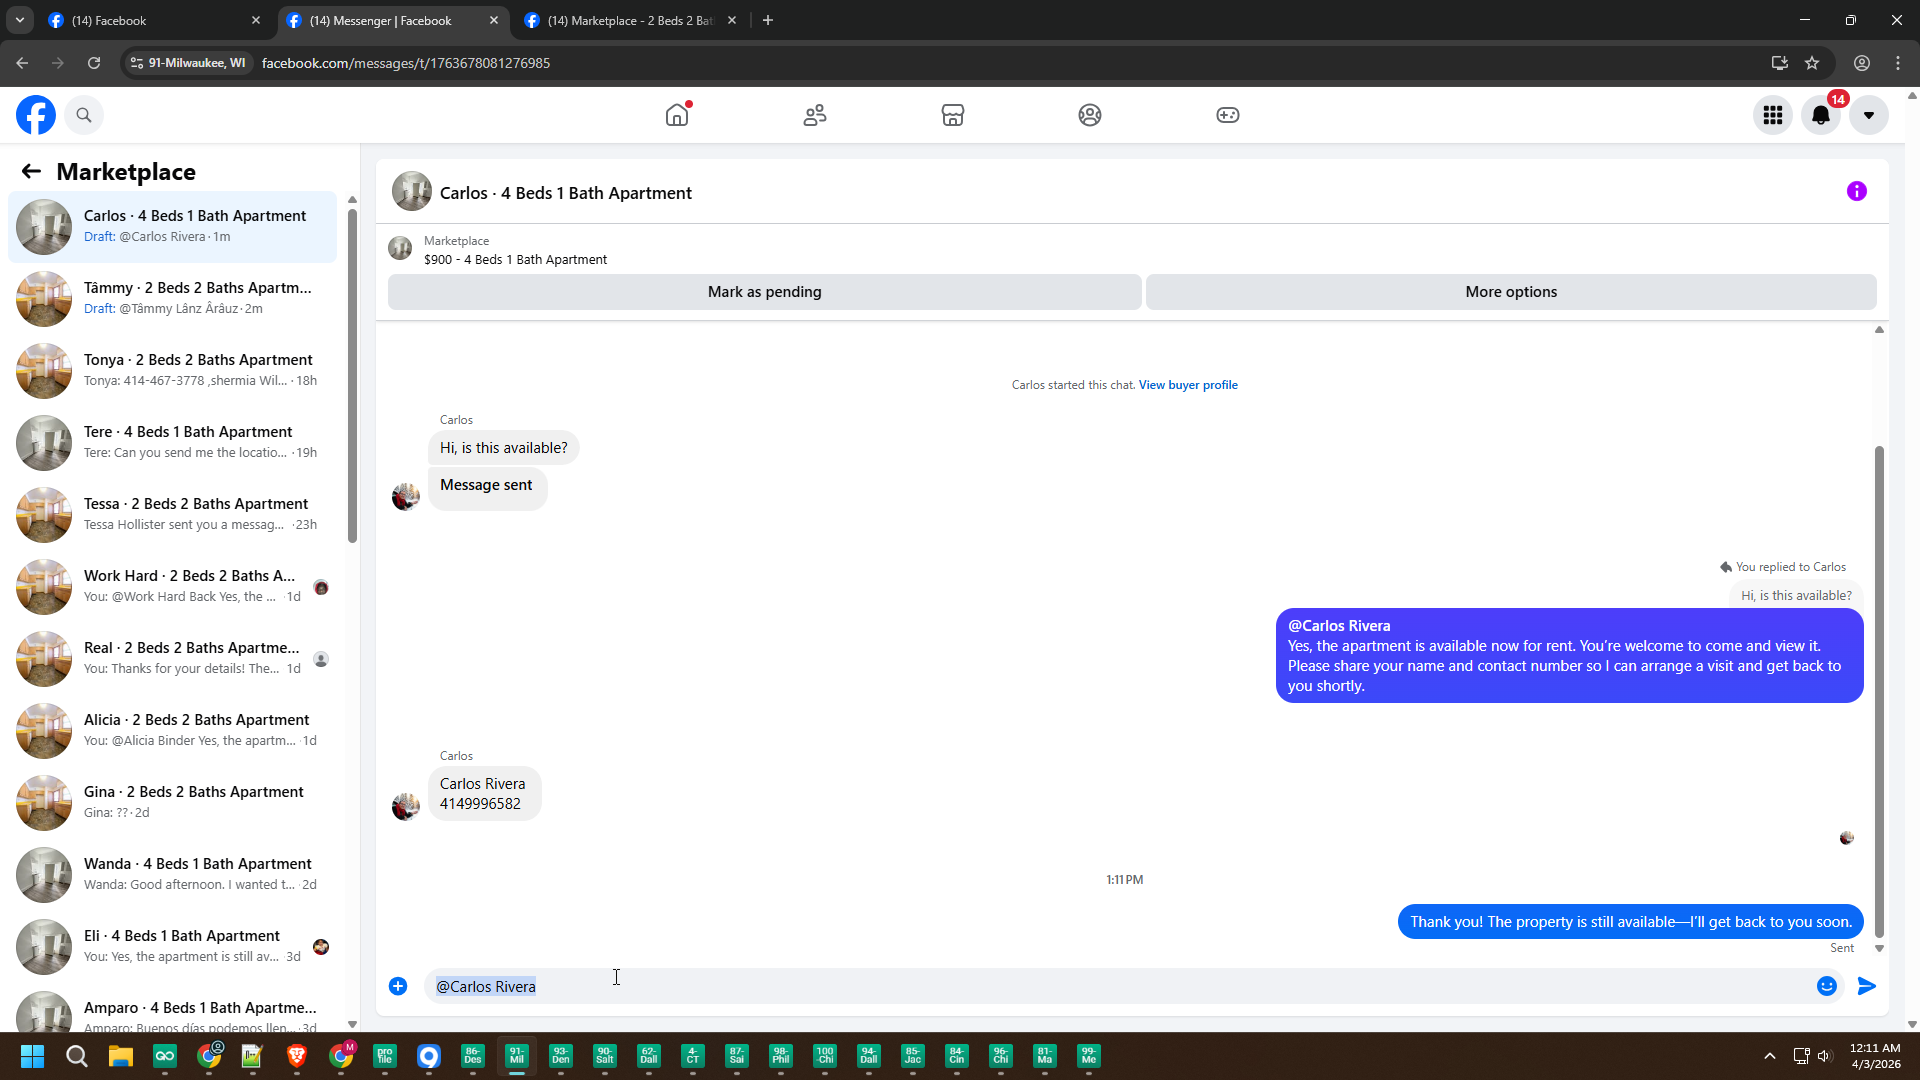Open Marketplace storefront icon
Viewport: 1920px width, 1080px height.
click(953, 115)
